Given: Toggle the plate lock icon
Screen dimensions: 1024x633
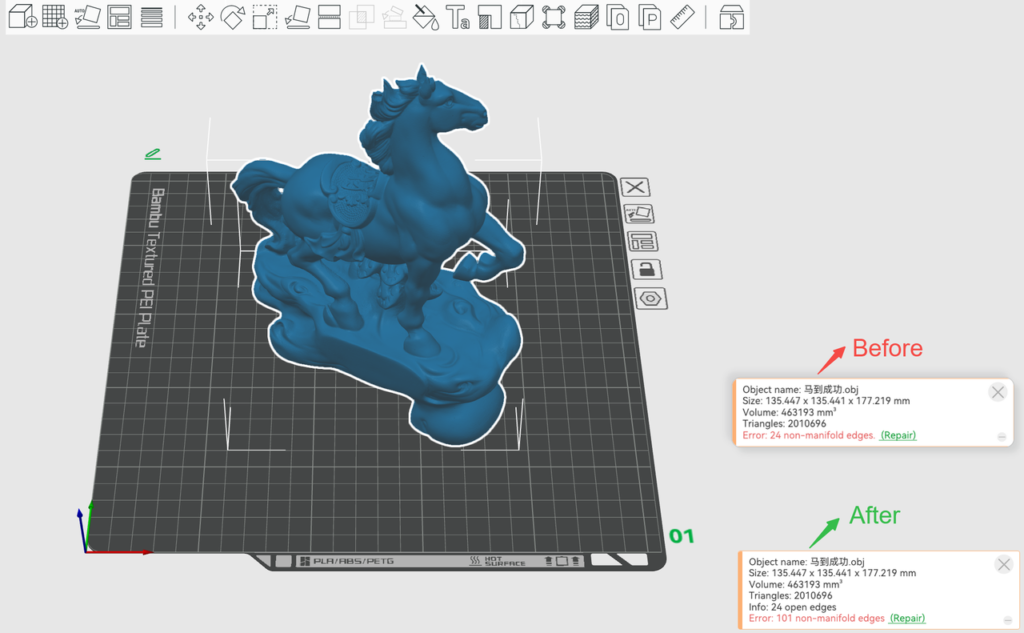Looking at the screenshot, I should 646,269.
